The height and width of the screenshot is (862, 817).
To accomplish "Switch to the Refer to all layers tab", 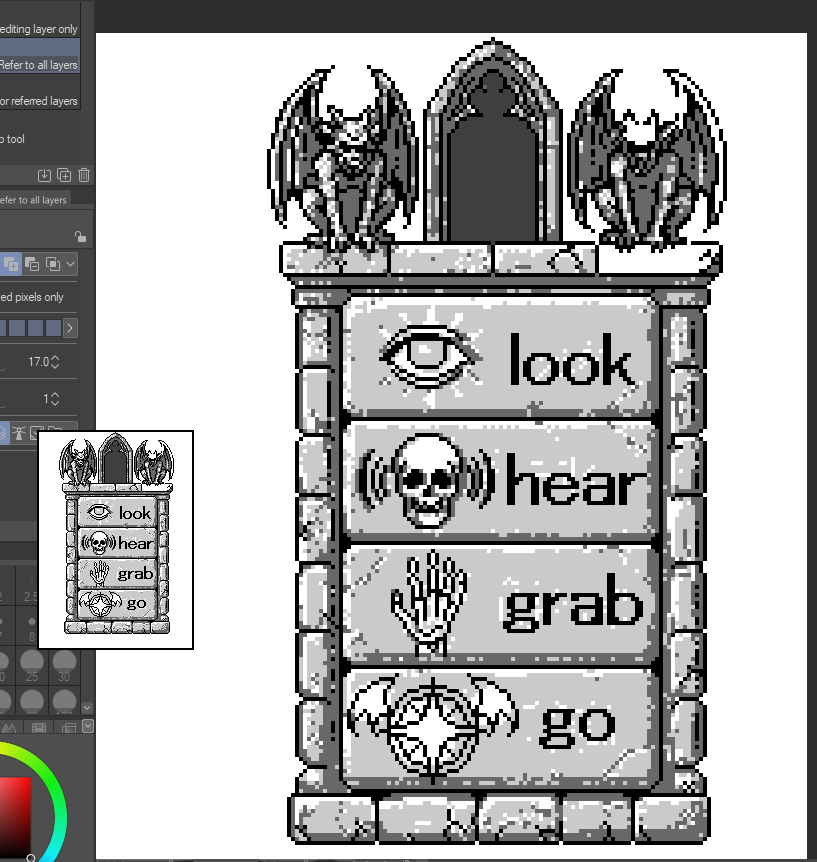I will click(x=34, y=200).
